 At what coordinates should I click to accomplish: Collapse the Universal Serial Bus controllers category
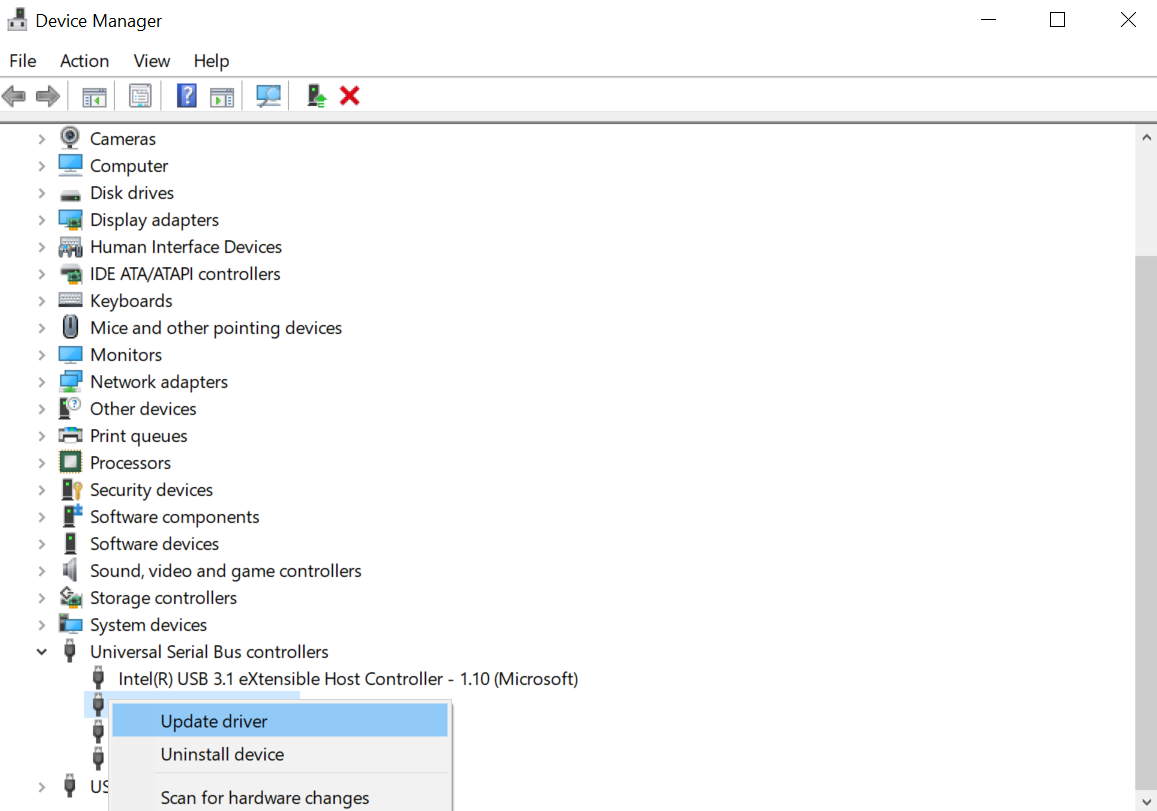tap(41, 651)
